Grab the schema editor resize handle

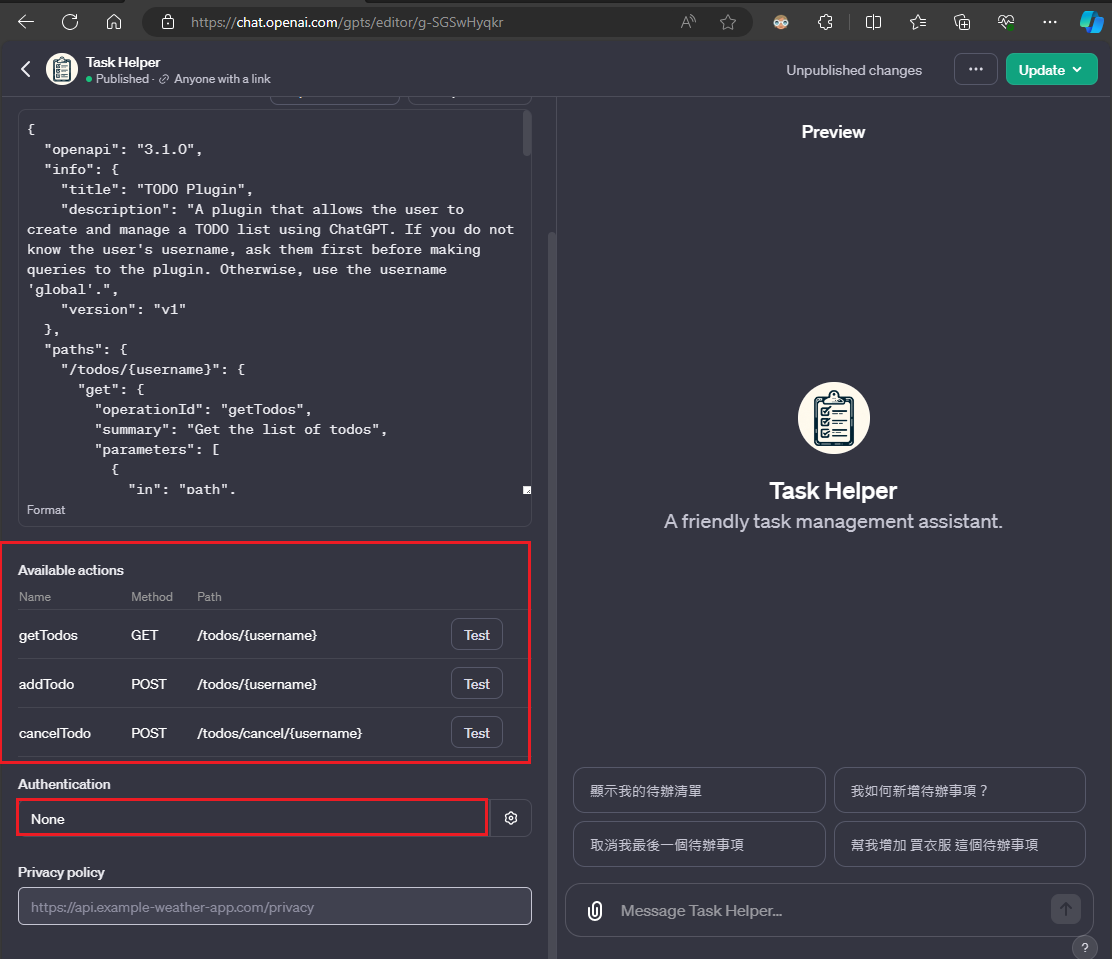[x=527, y=490]
